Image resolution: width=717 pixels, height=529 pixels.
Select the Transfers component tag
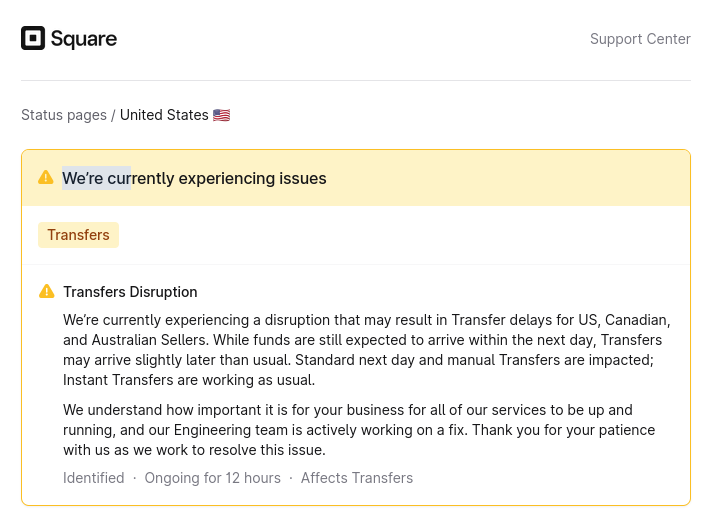pos(78,235)
